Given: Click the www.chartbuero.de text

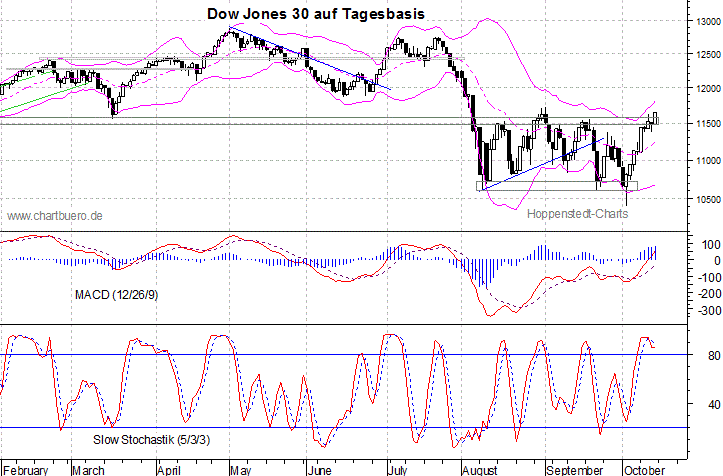Looking at the screenshot, I should click(x=55, y=216).
